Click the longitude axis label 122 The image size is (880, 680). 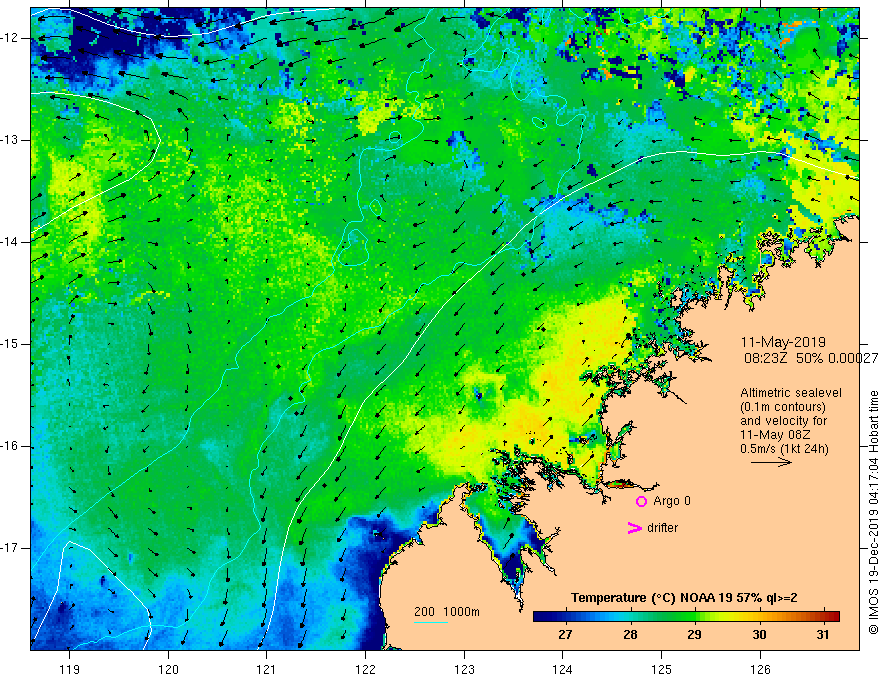pyautogui.click(x=365, y=669)
